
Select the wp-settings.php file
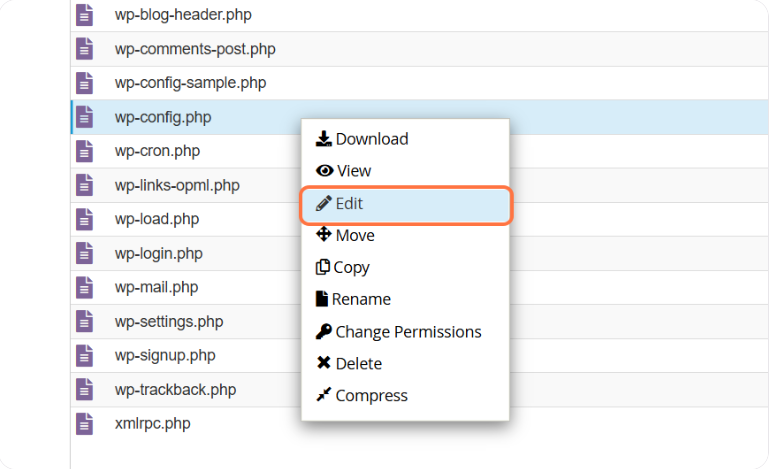click(169, 321)
